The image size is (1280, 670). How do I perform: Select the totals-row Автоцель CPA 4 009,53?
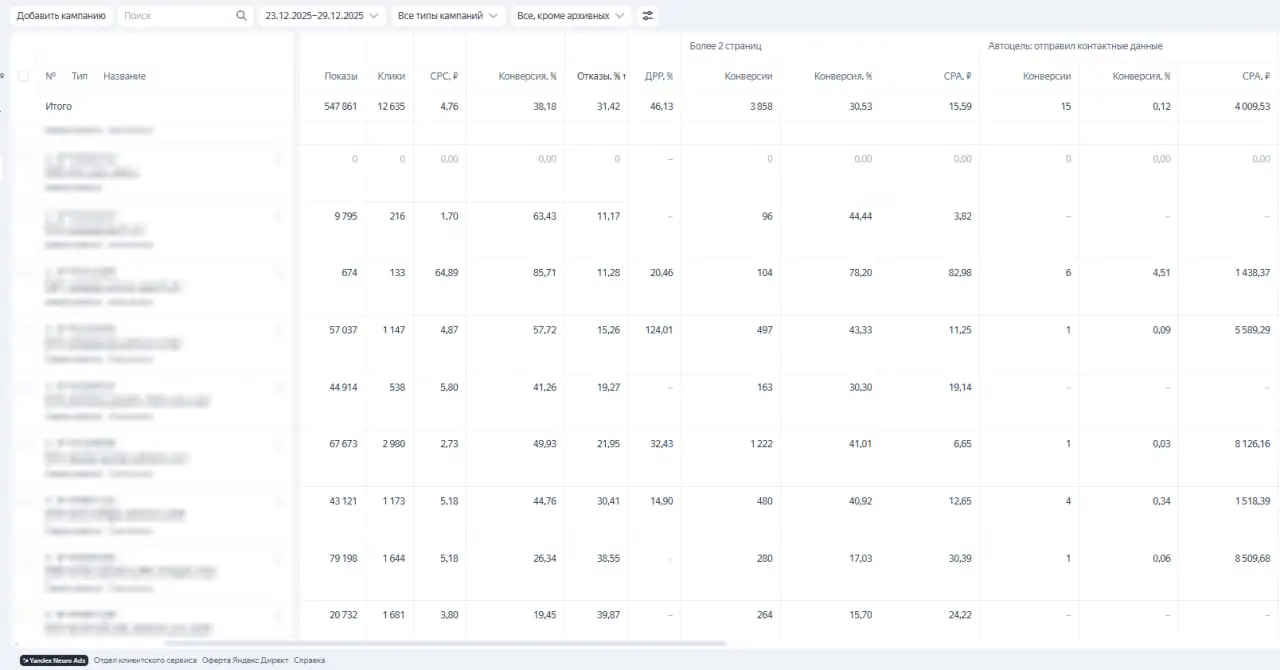pos(1252,106)
